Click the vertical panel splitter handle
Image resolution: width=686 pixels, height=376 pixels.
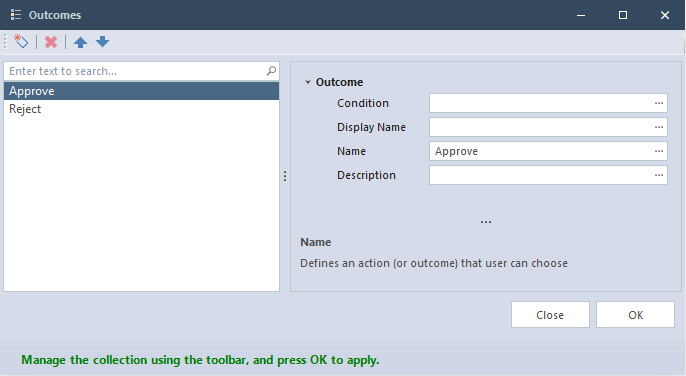[x=285, y=176]
